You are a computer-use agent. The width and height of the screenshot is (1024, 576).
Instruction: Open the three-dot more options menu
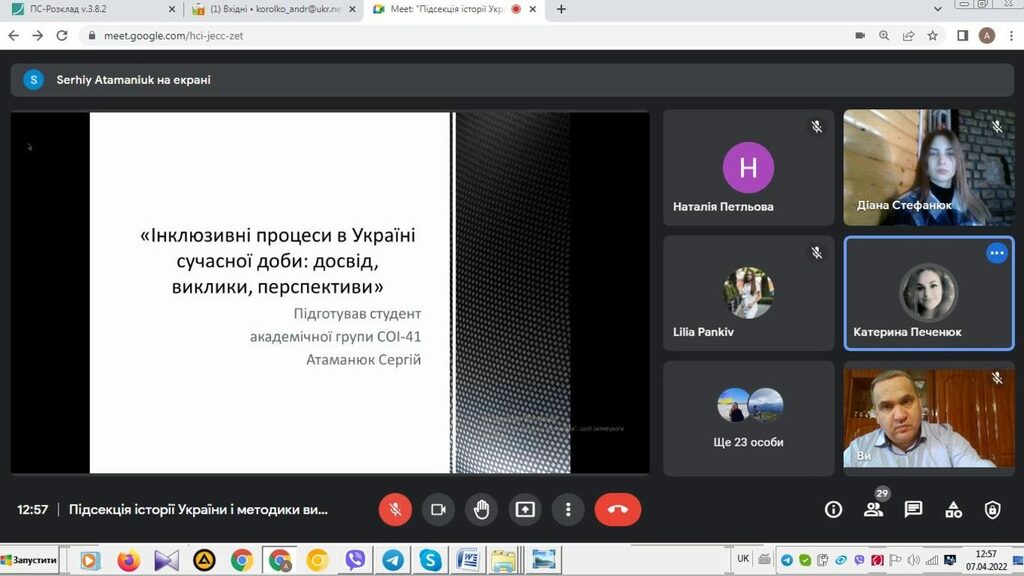pyautogui.click(x=568, y=509)
